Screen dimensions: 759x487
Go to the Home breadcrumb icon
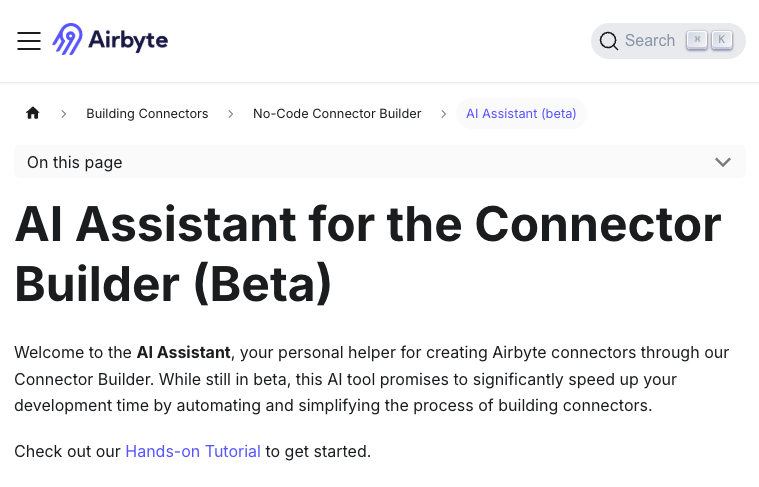pos(33,113)
